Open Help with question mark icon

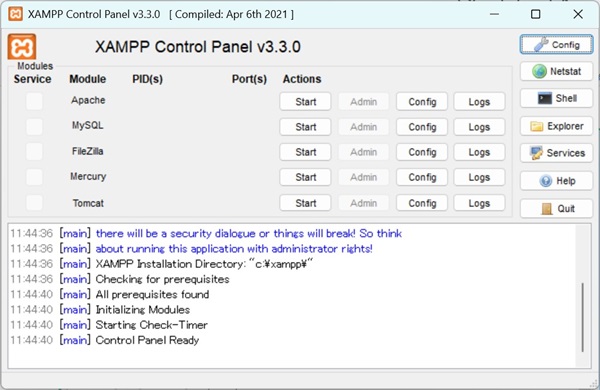pyautogui.click(x=556, y=181)
